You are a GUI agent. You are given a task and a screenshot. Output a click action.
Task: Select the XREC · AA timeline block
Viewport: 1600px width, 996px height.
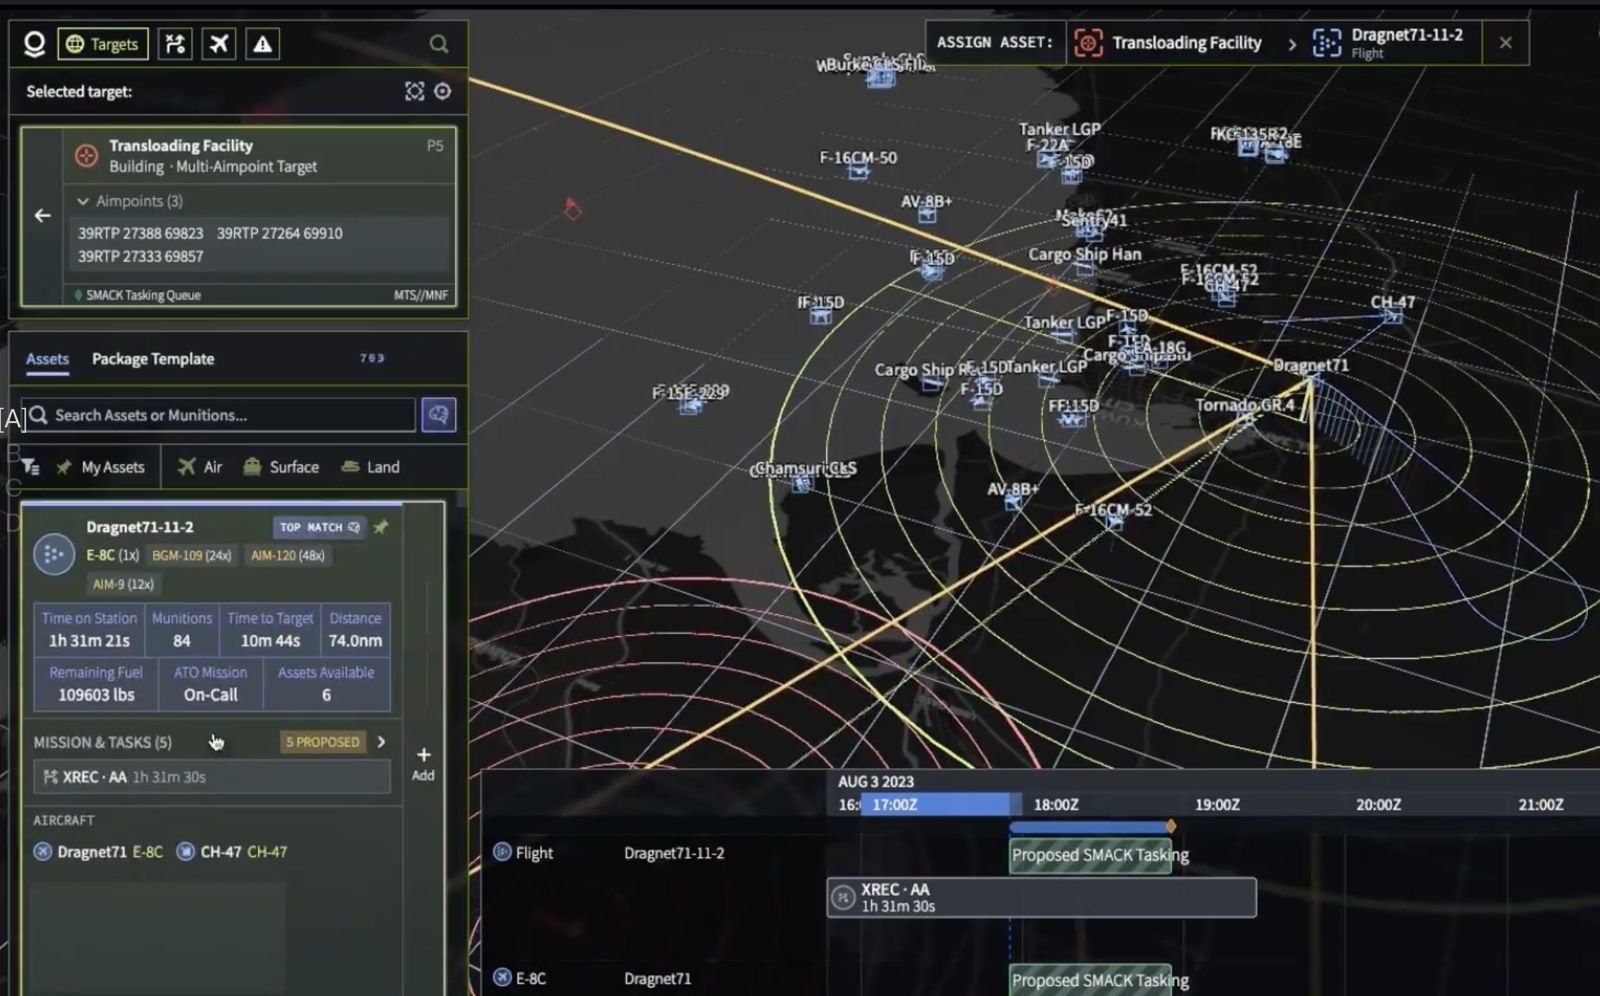pyautogui.click(x=1041, y=898)
